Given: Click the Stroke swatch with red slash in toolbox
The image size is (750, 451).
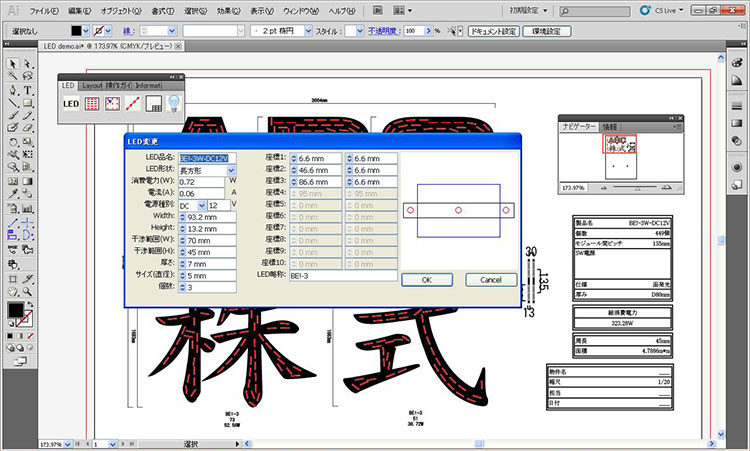Looking at the screenshot, I should click(x=25, y=319).
